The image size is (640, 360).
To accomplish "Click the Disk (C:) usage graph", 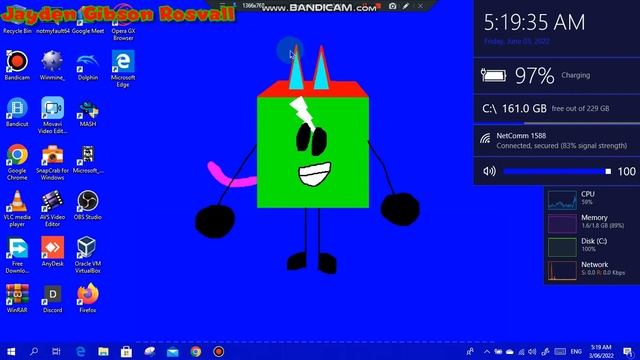I will point(562,247).
